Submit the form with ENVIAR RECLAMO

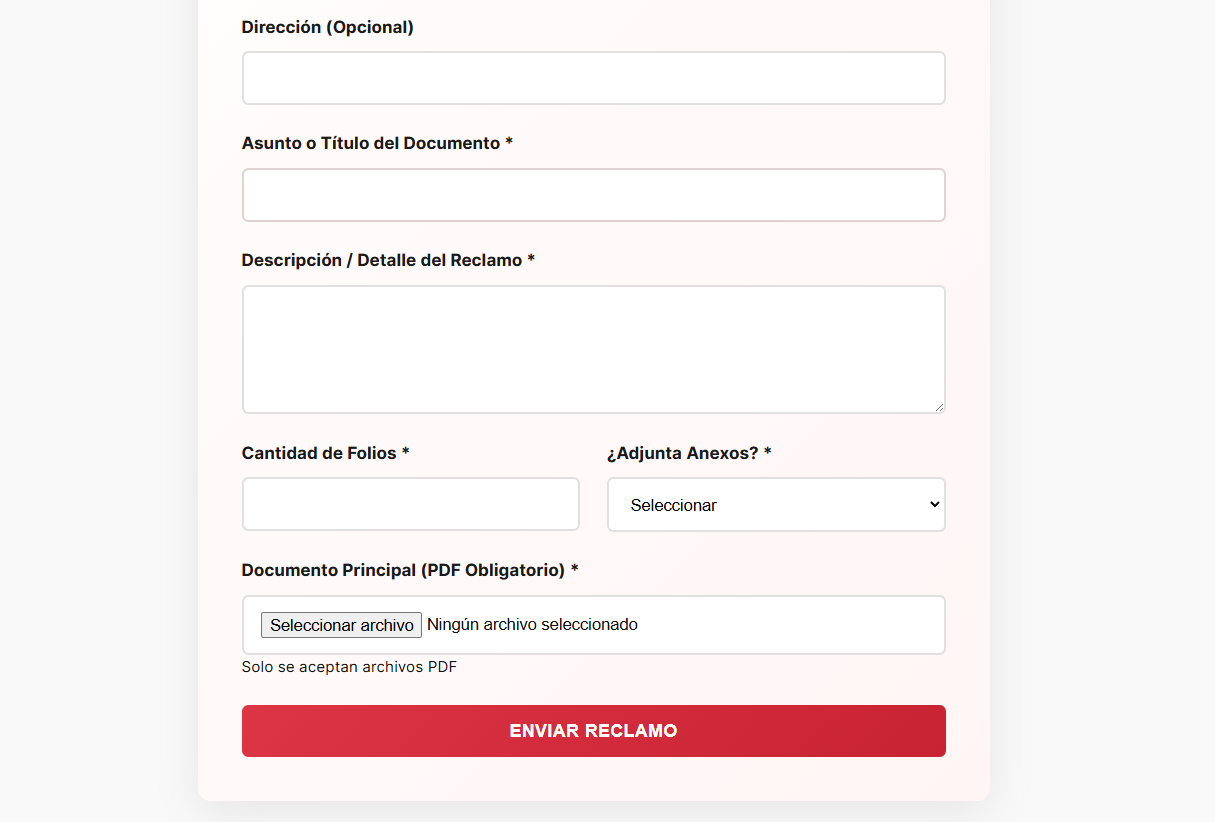(x=593, y=731)
